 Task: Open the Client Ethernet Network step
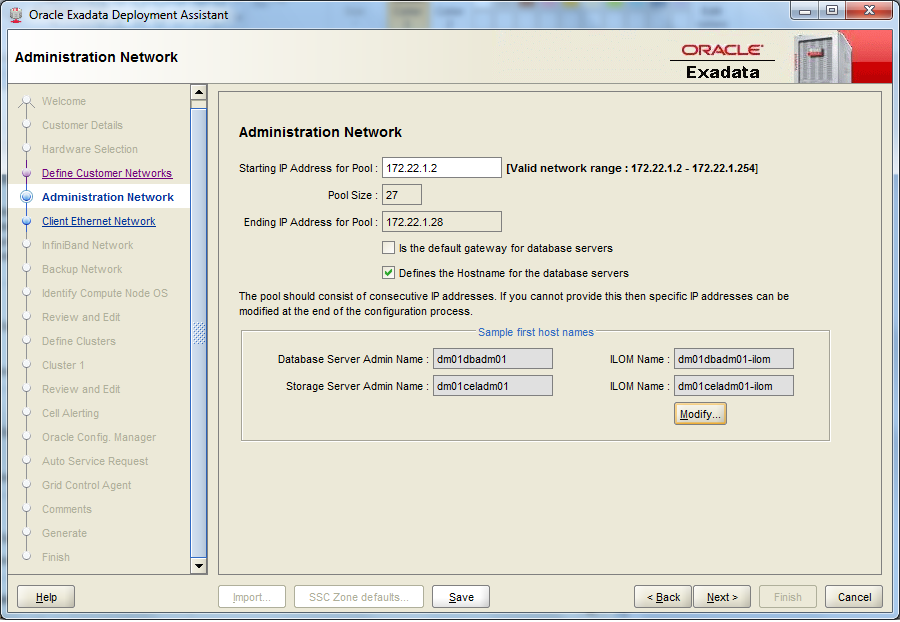tap(98, 221)
